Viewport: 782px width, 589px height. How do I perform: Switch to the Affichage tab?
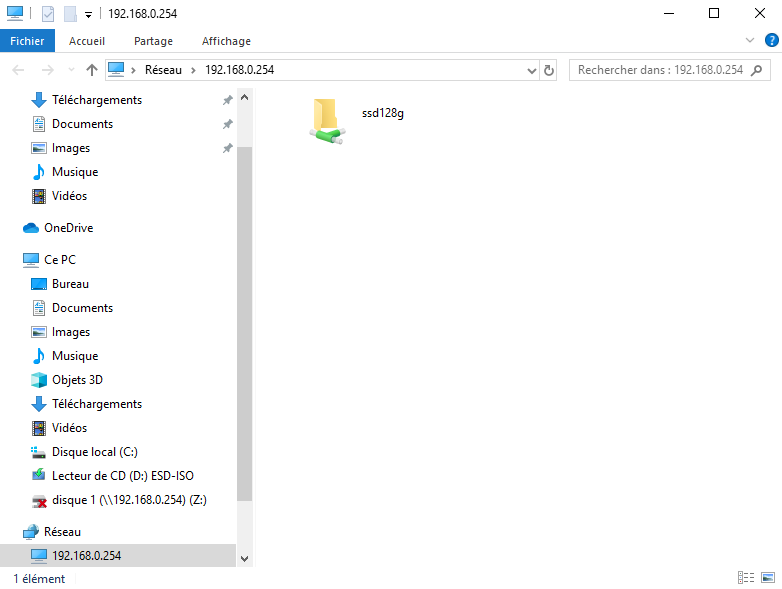click(x=226, y=41)
